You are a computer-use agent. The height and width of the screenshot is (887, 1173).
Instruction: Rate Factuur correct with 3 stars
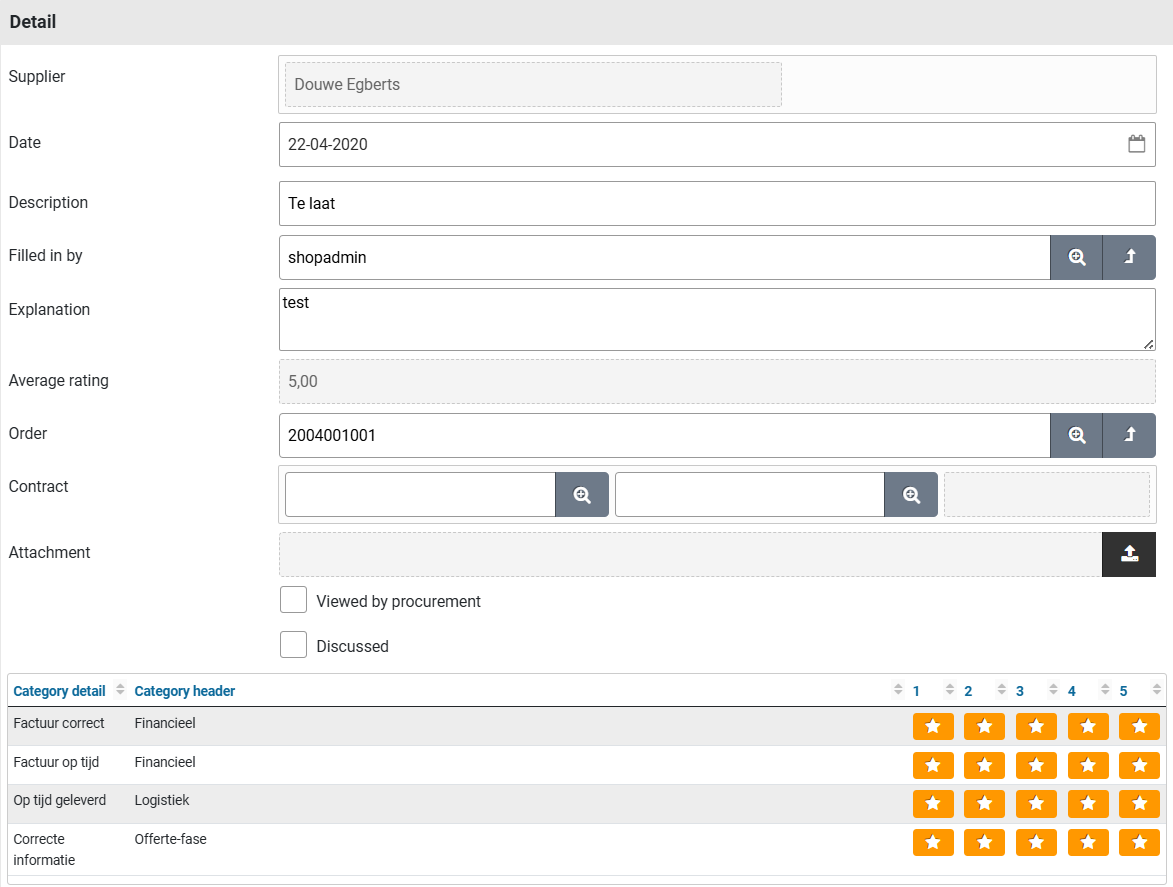pyautogui.click(x=1036, y=726)
